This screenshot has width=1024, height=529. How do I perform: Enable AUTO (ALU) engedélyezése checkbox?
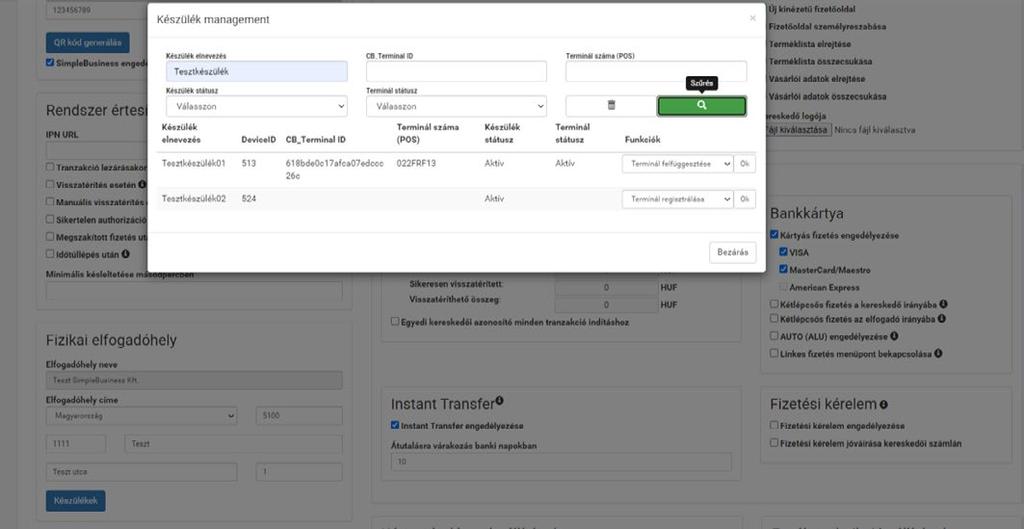pos(775,336)
